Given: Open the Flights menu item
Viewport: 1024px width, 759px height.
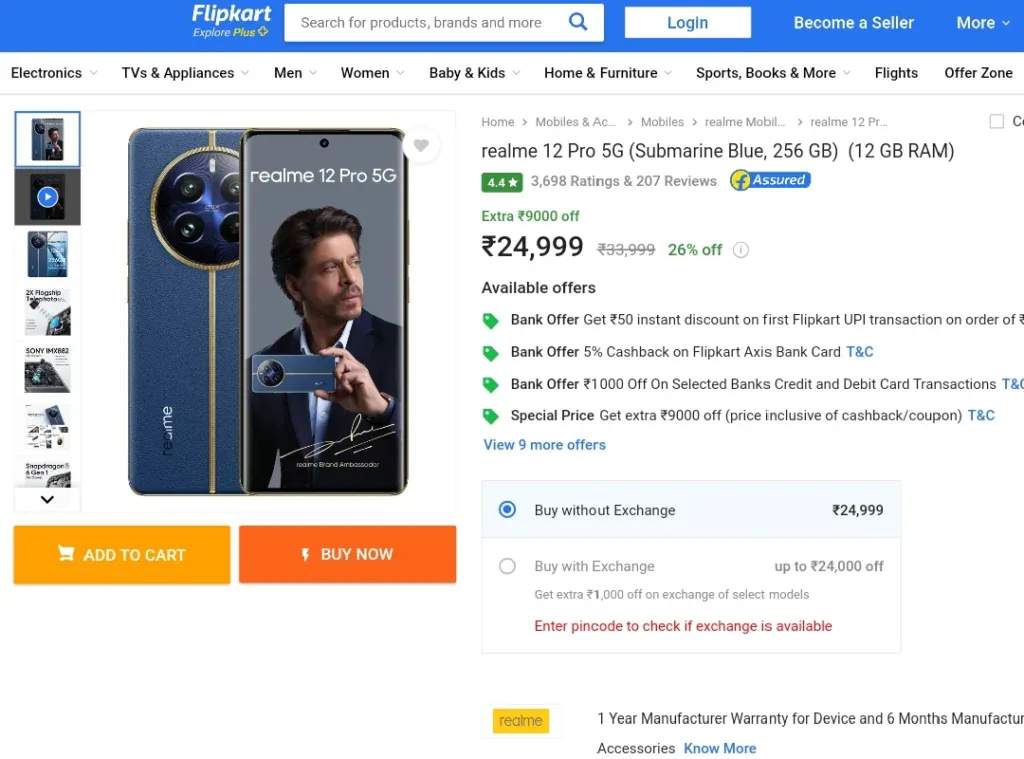Looking at the screenshot, I should pyautogui.click(x=896, y=73).
